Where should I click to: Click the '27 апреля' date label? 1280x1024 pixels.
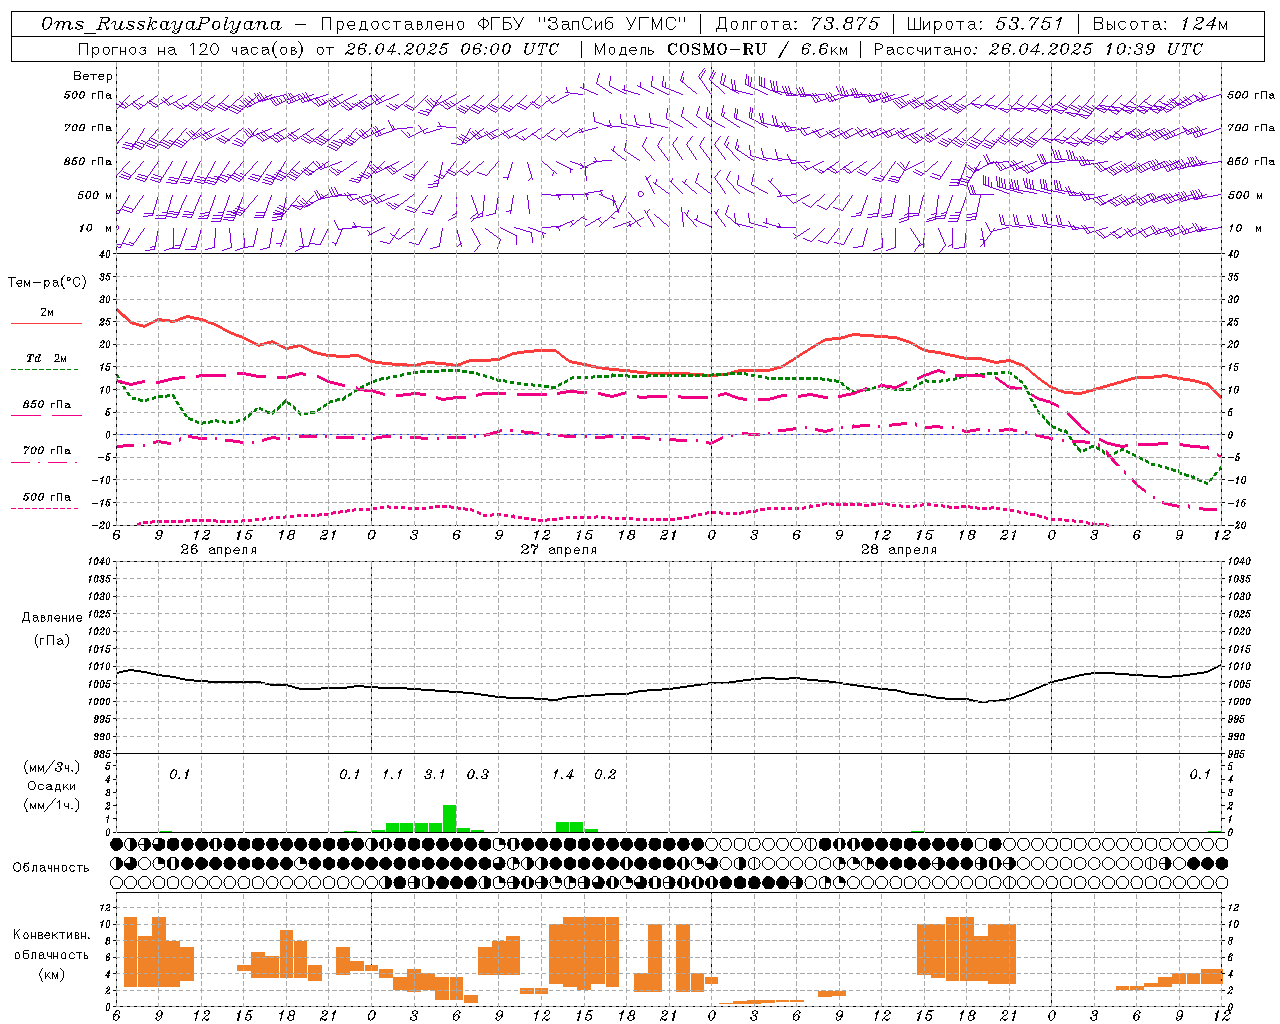(x=558, y=550)
